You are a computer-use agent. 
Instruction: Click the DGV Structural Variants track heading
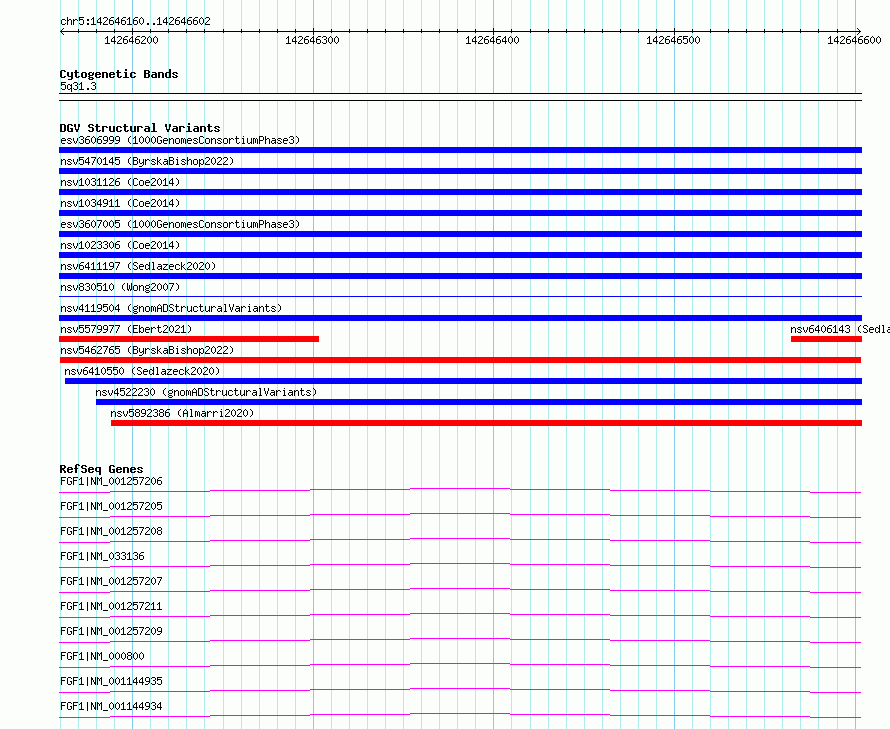(140, 128)
